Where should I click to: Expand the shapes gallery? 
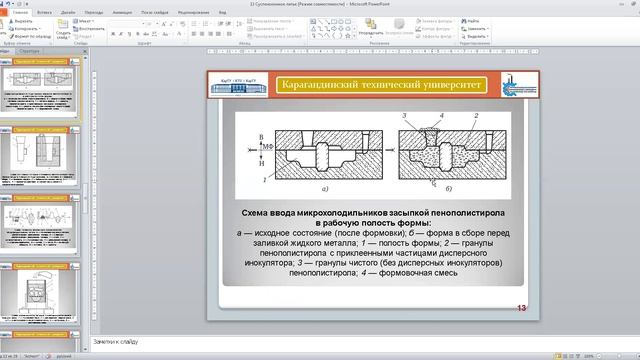pos(354,36)
